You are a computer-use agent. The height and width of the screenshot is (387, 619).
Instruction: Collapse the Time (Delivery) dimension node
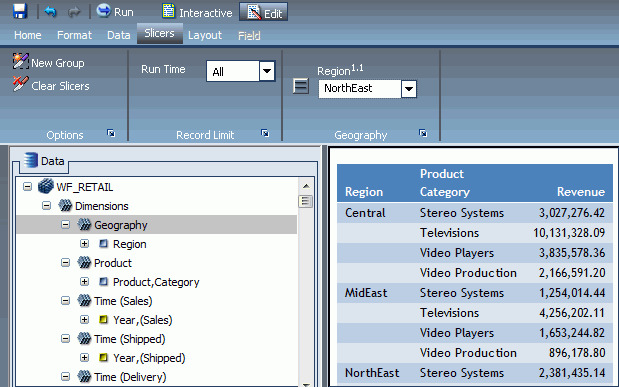(x=65, y=376)
